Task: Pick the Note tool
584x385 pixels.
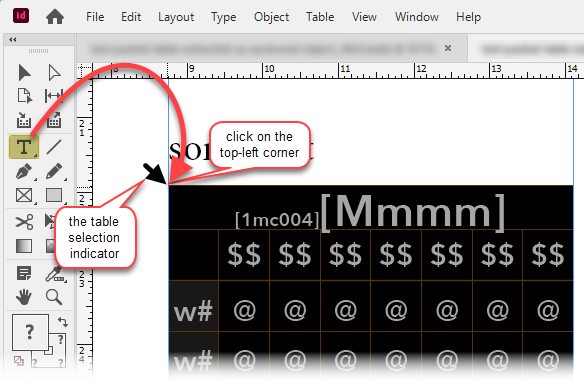Action: click(x=24, y=274)
